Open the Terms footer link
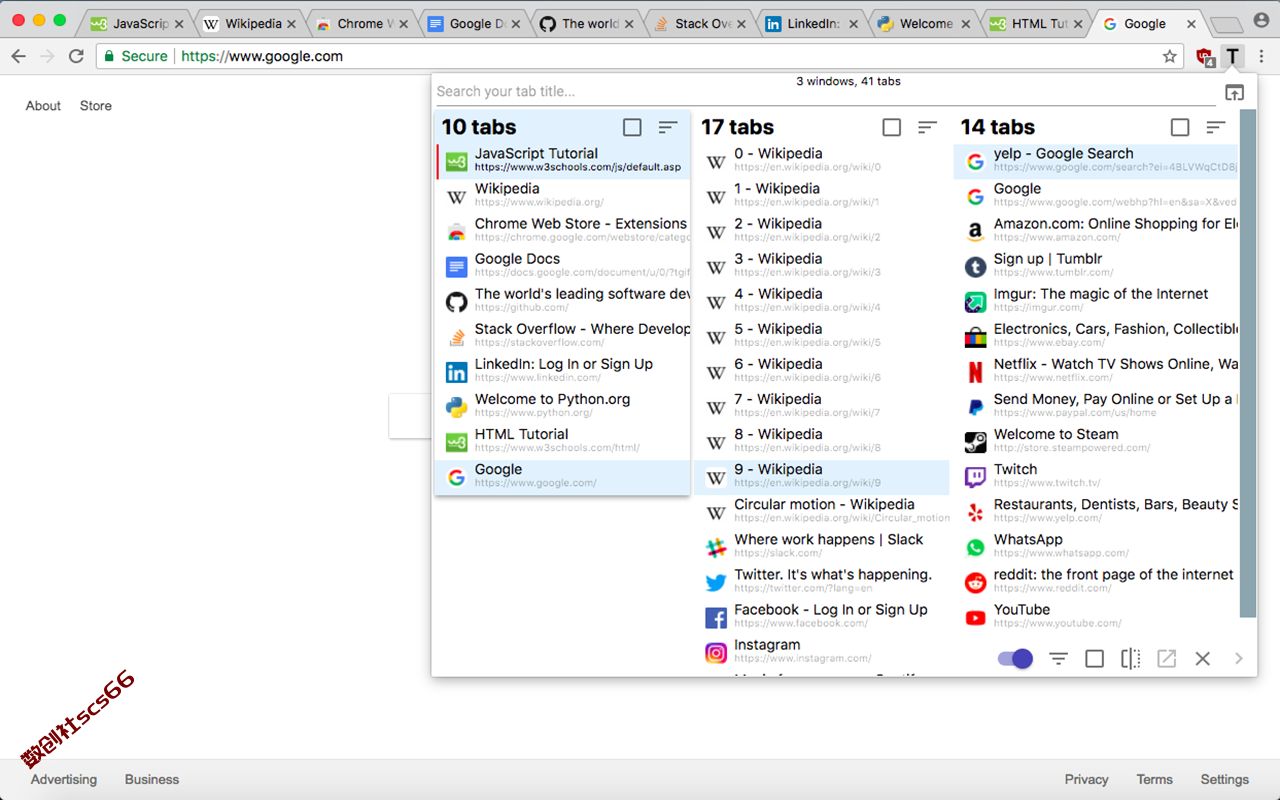The image size is (1280, 800). [x=1154, y=779]
